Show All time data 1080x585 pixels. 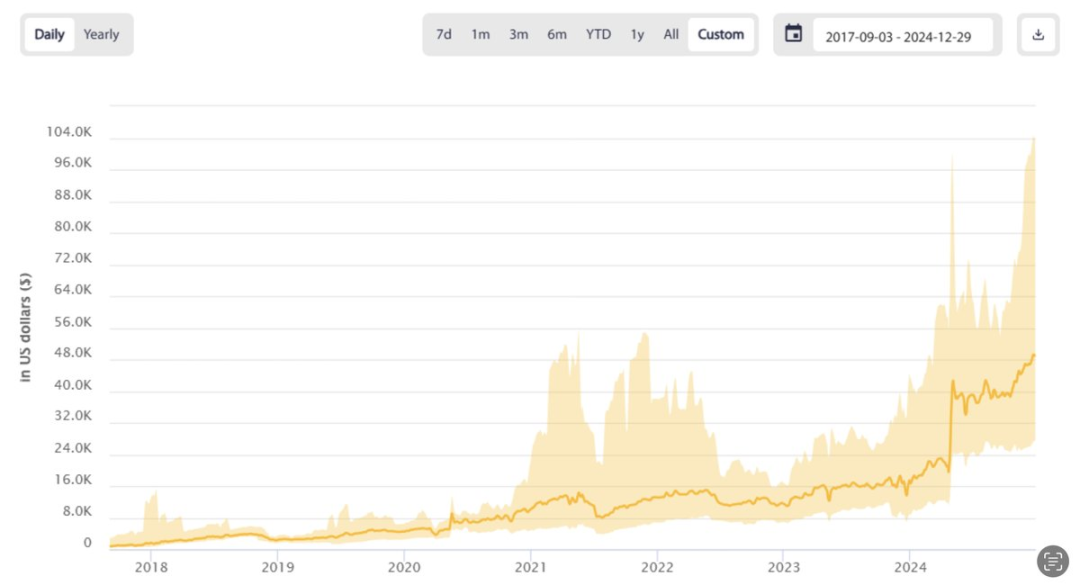pos(671,34)
